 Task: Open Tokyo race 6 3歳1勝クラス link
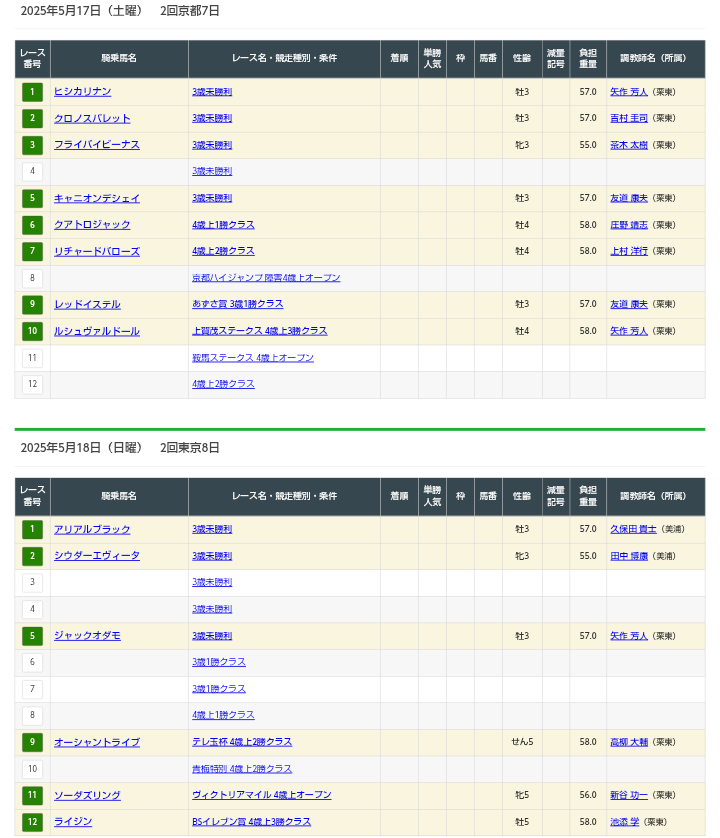(x=219, y=662)
